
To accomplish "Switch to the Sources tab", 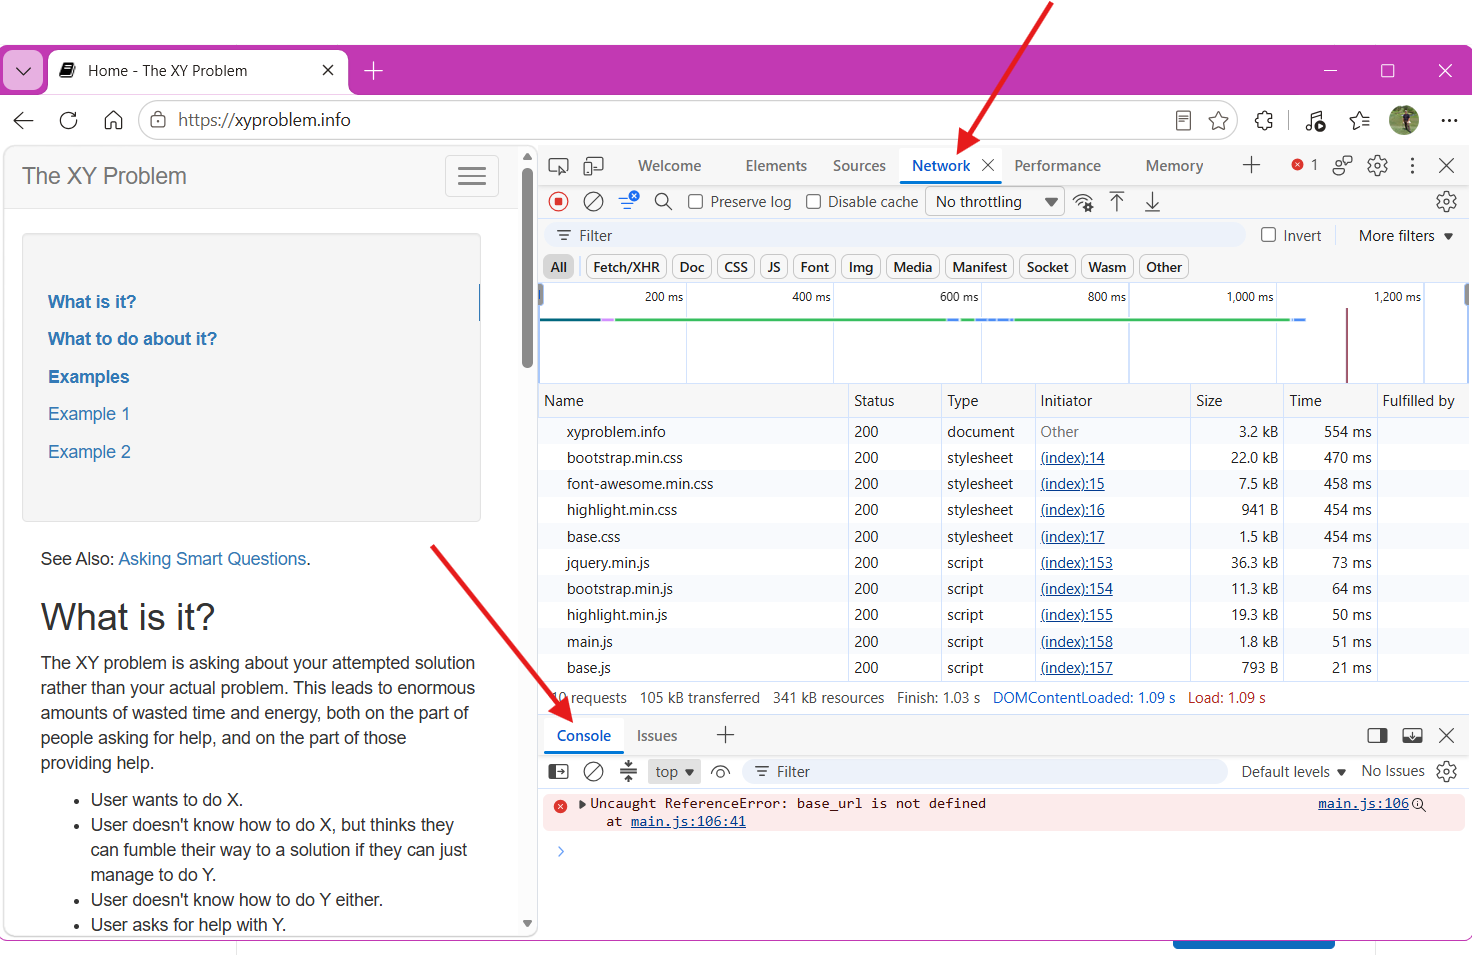I will coord(859,166).
